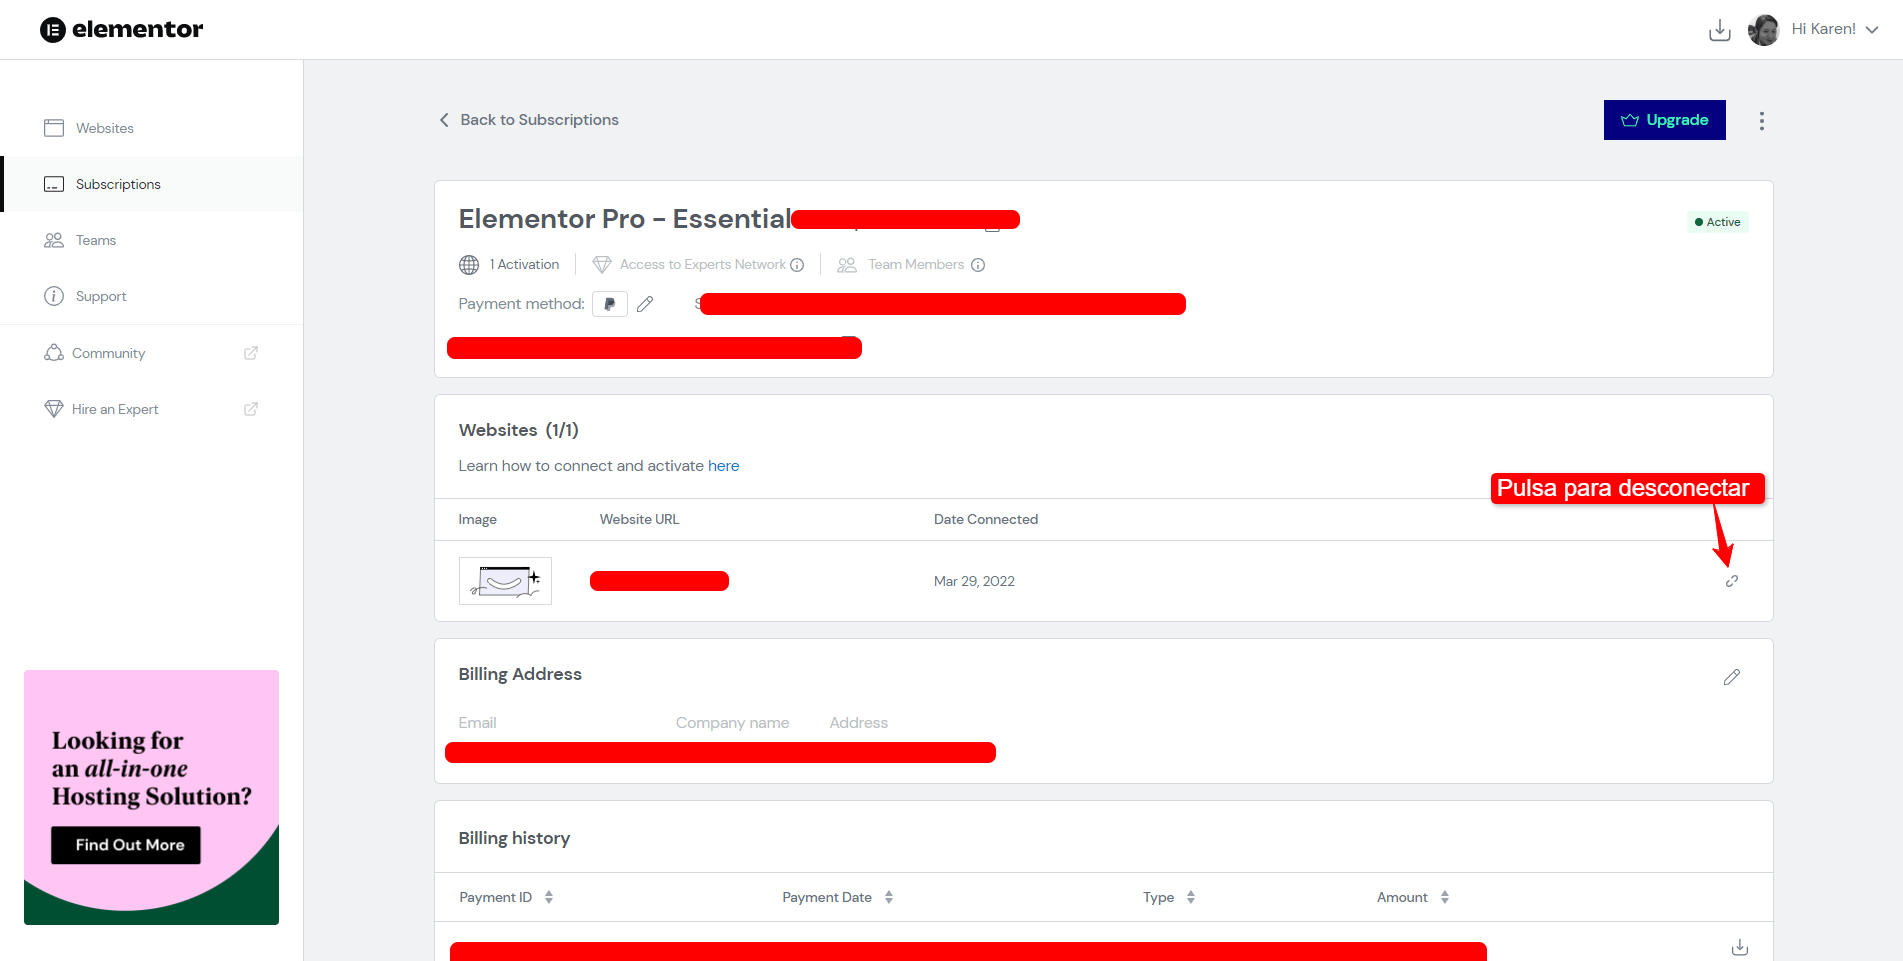The height and width of the screenshot is (961, 1903).
Task: Click the 'Elementor Pro – Essential' title
Action: click(x=625, y=219)
